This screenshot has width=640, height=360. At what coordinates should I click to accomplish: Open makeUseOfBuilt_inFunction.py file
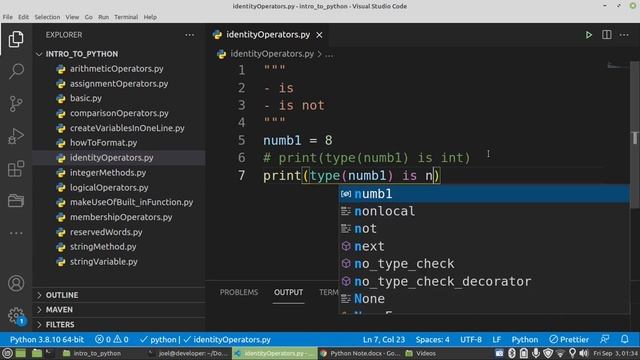click(131, 202)
